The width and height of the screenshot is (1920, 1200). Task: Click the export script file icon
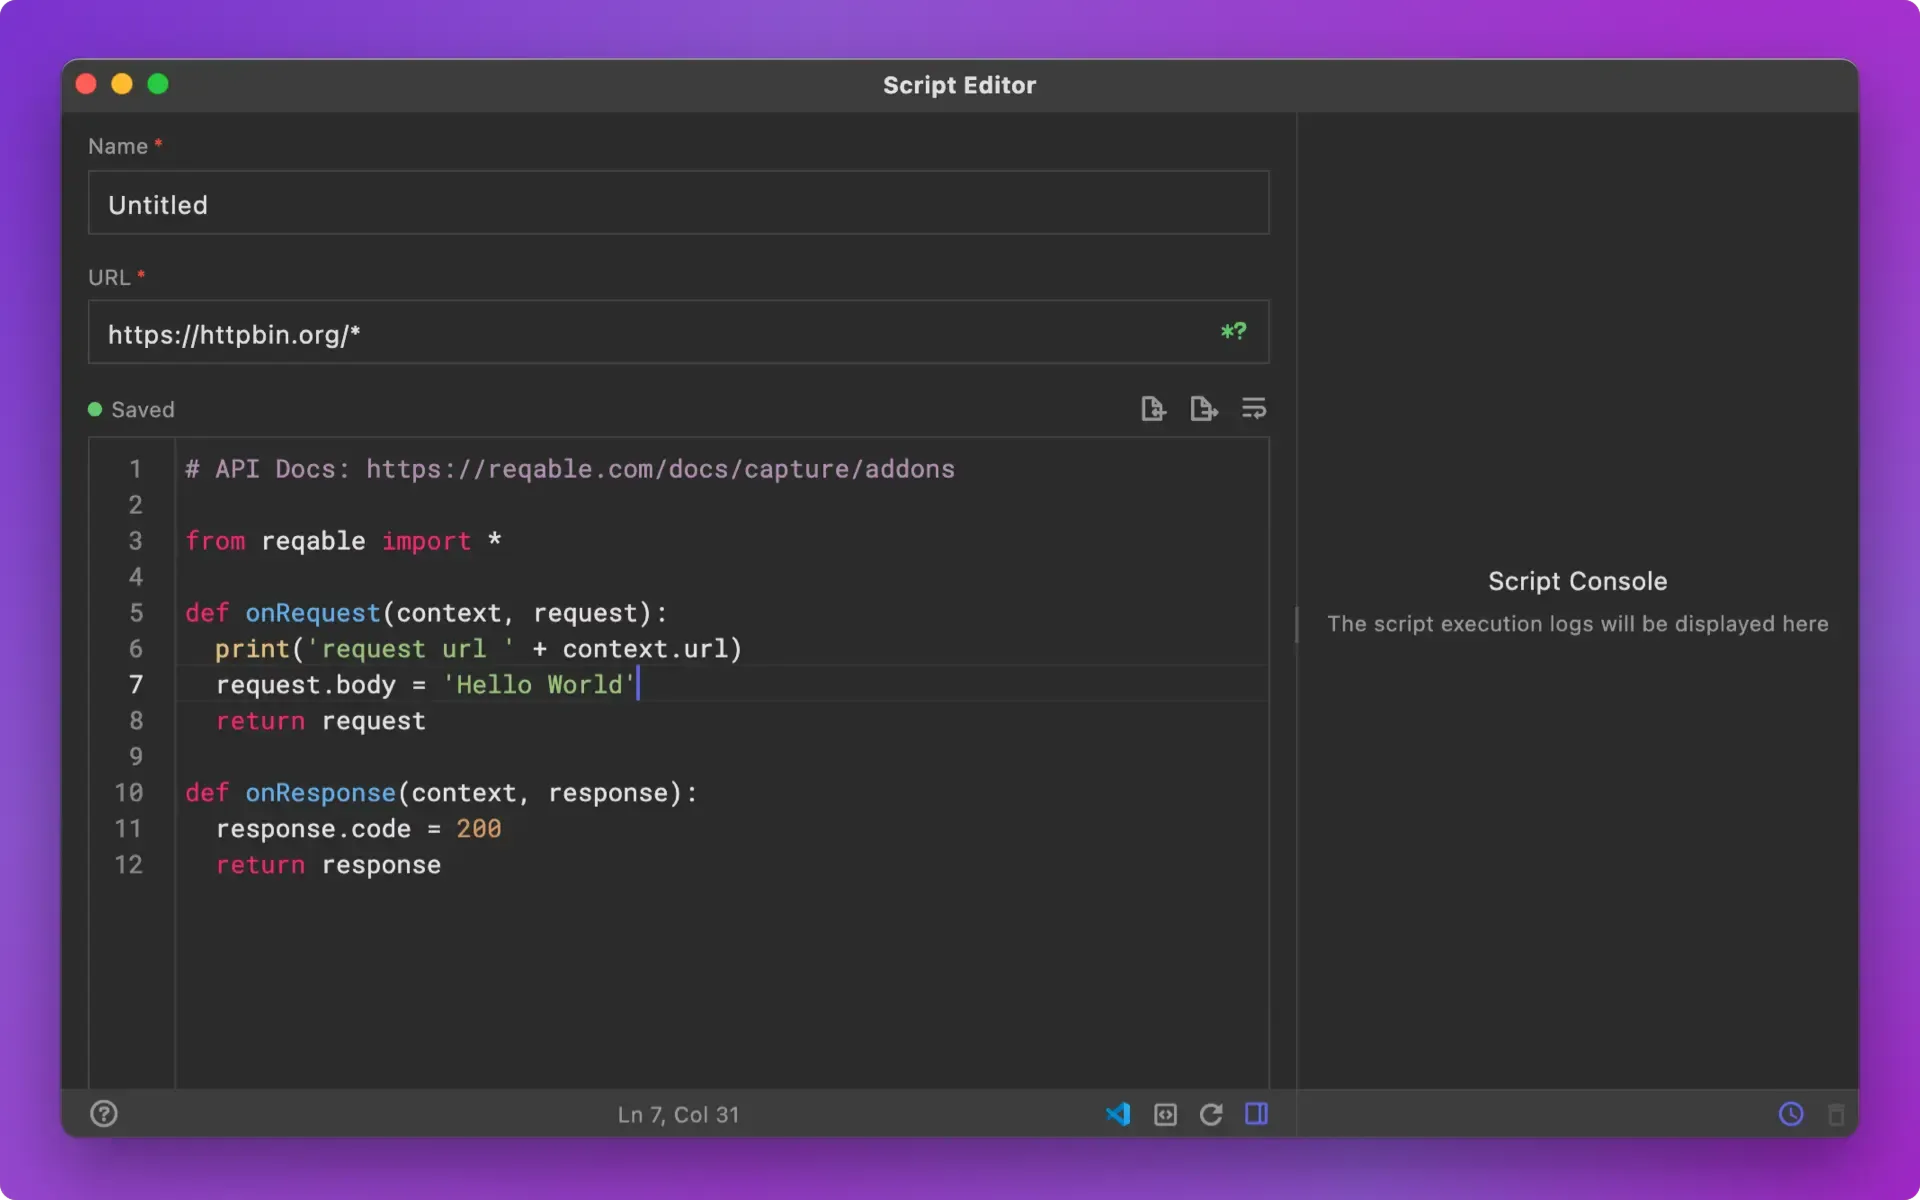point(1203,409)
